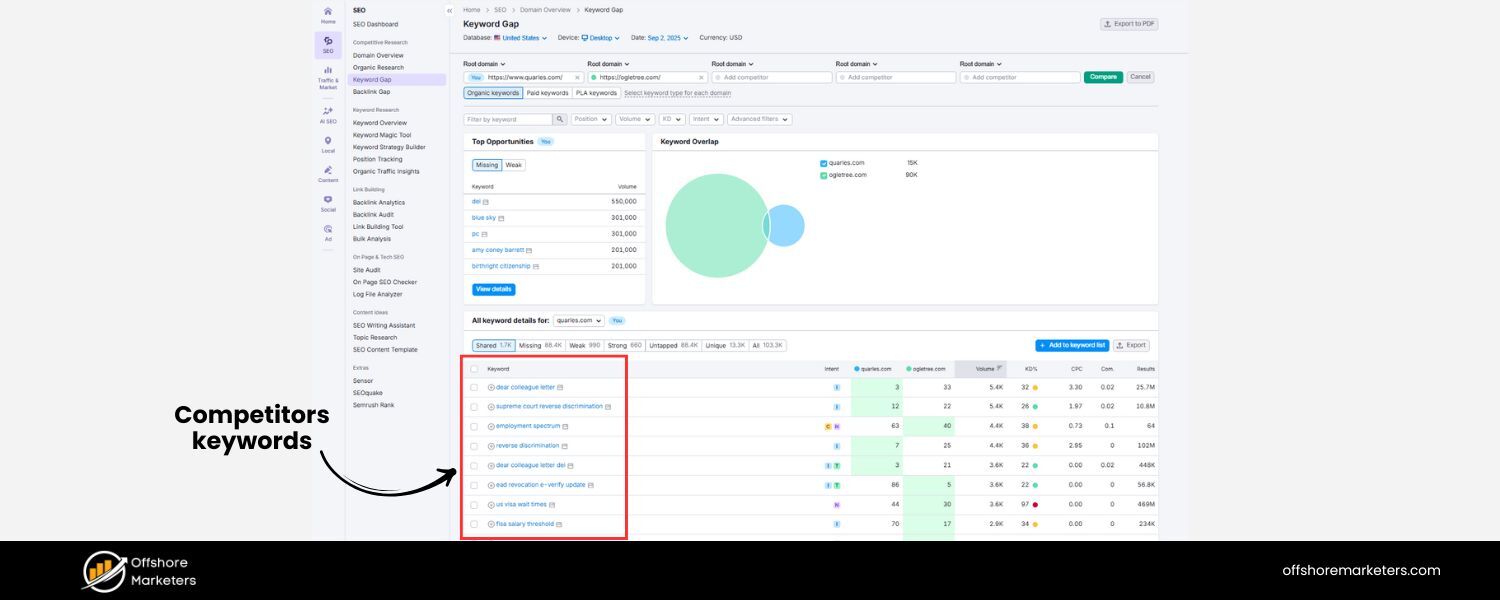Click the Filter by keyword input field
Viewport: 1500px width, 600px height.
(505, 118)
